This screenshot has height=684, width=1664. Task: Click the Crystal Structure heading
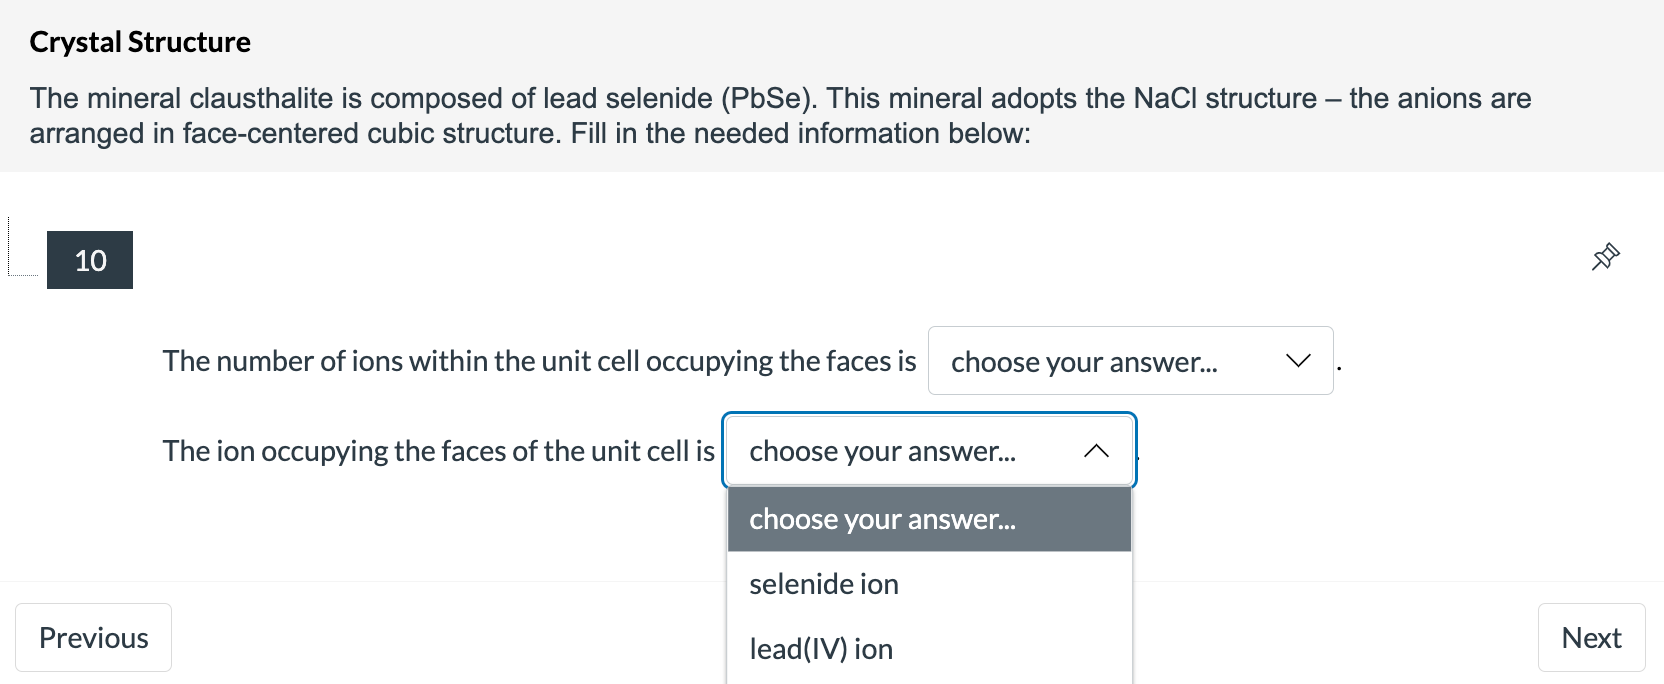[140, 41]
